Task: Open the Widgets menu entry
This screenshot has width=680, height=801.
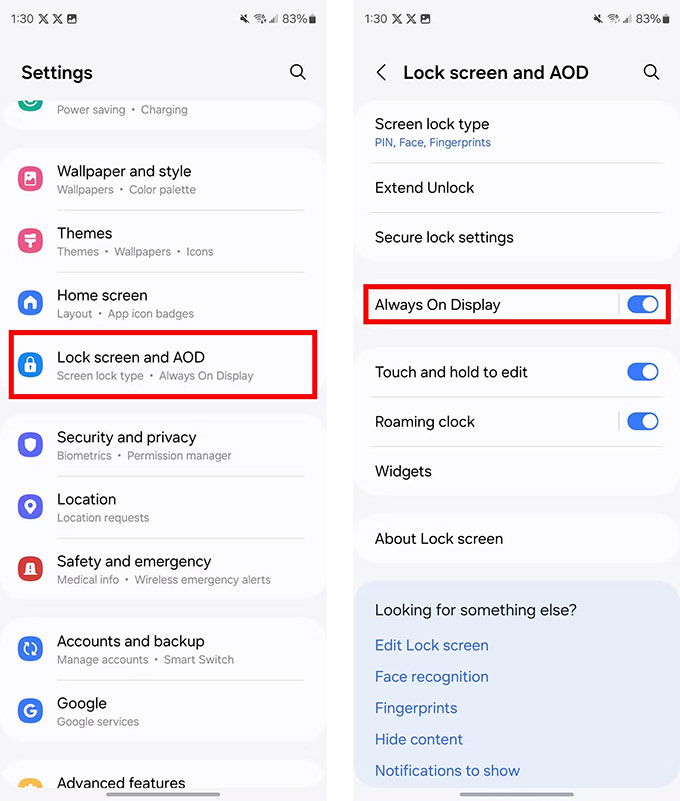Action: pos(517,471)
